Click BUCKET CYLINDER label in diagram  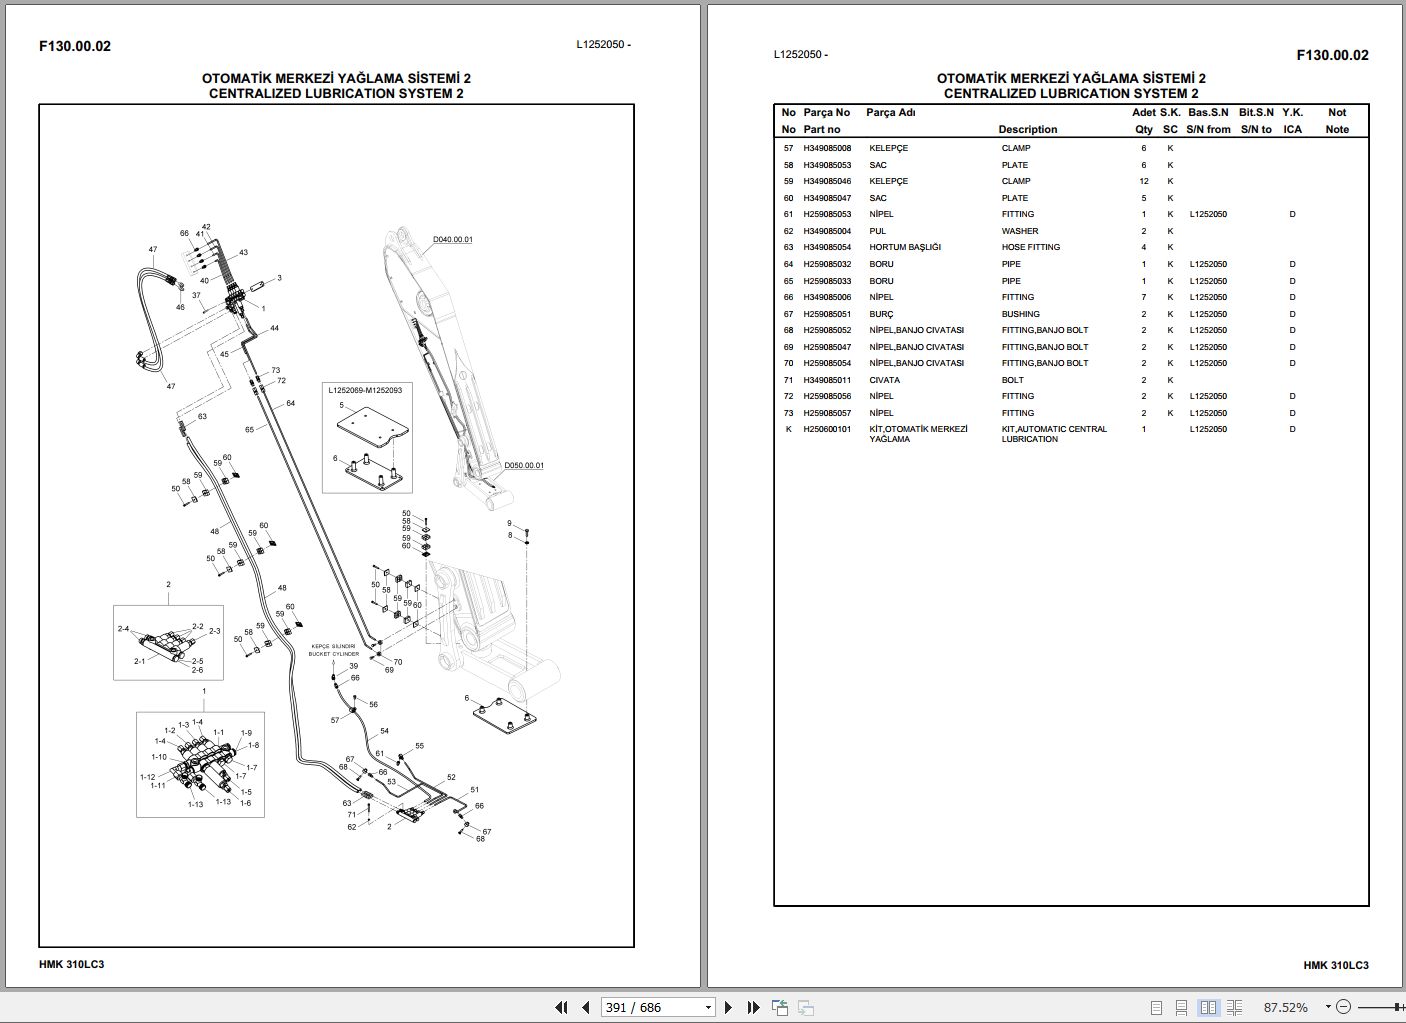(333, 654)
